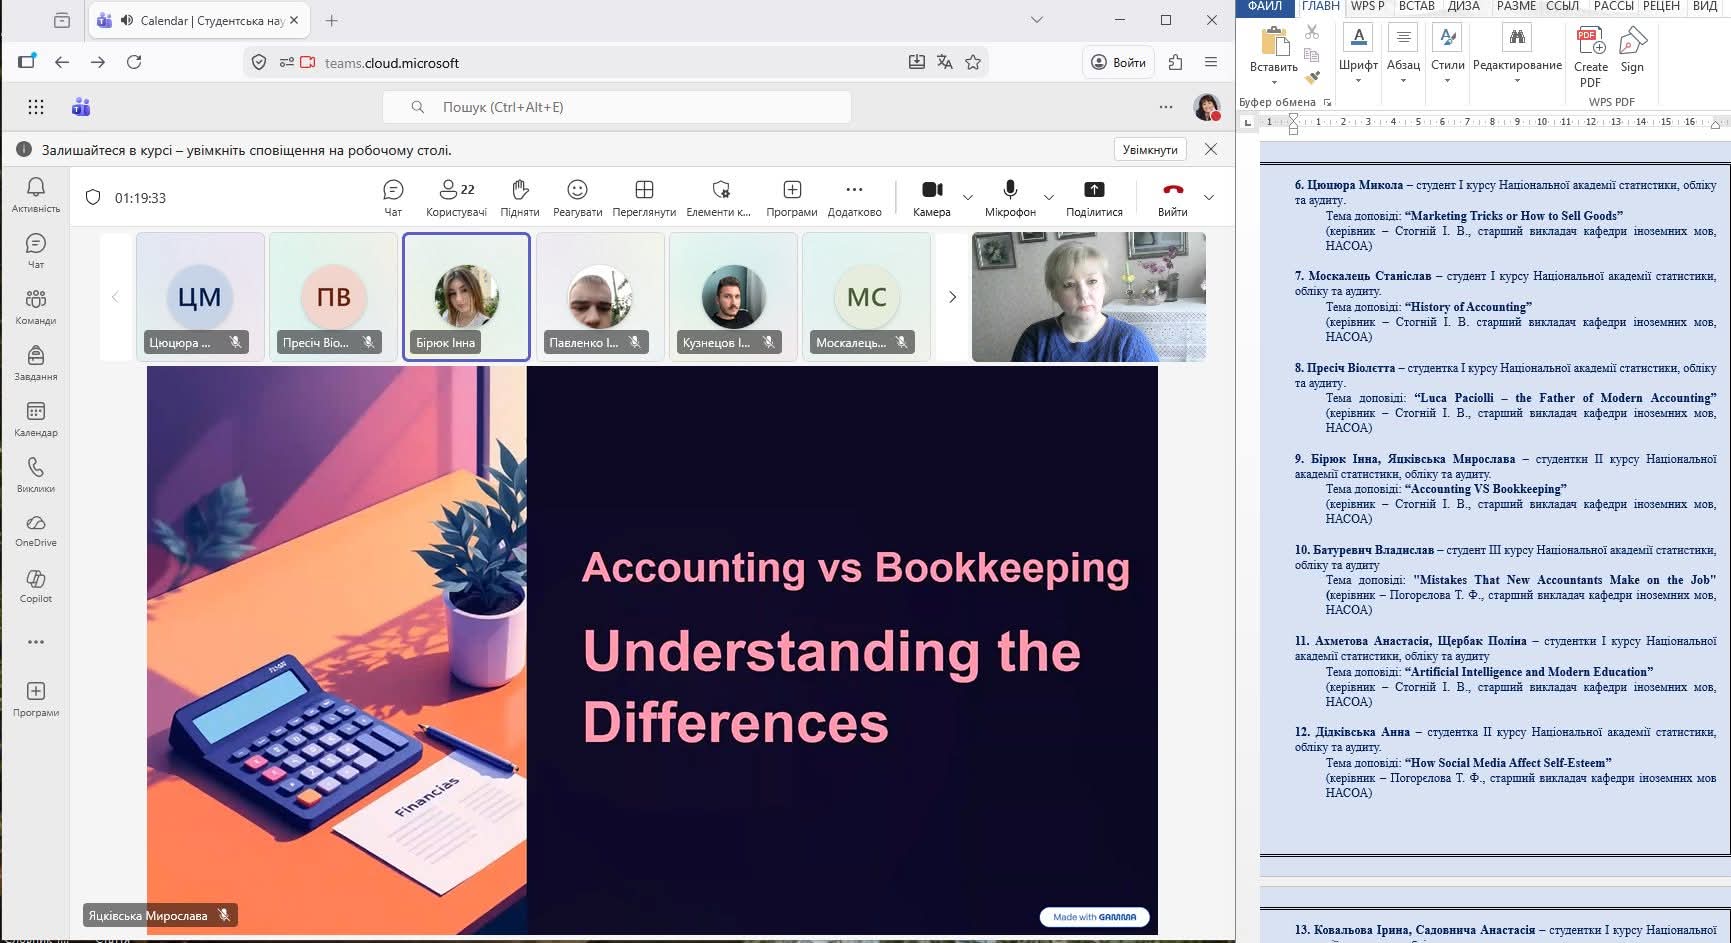This screenshot has height=943, width=1731.
Task: Show the participants list (Користувачі)
Action: pos(456,197)
